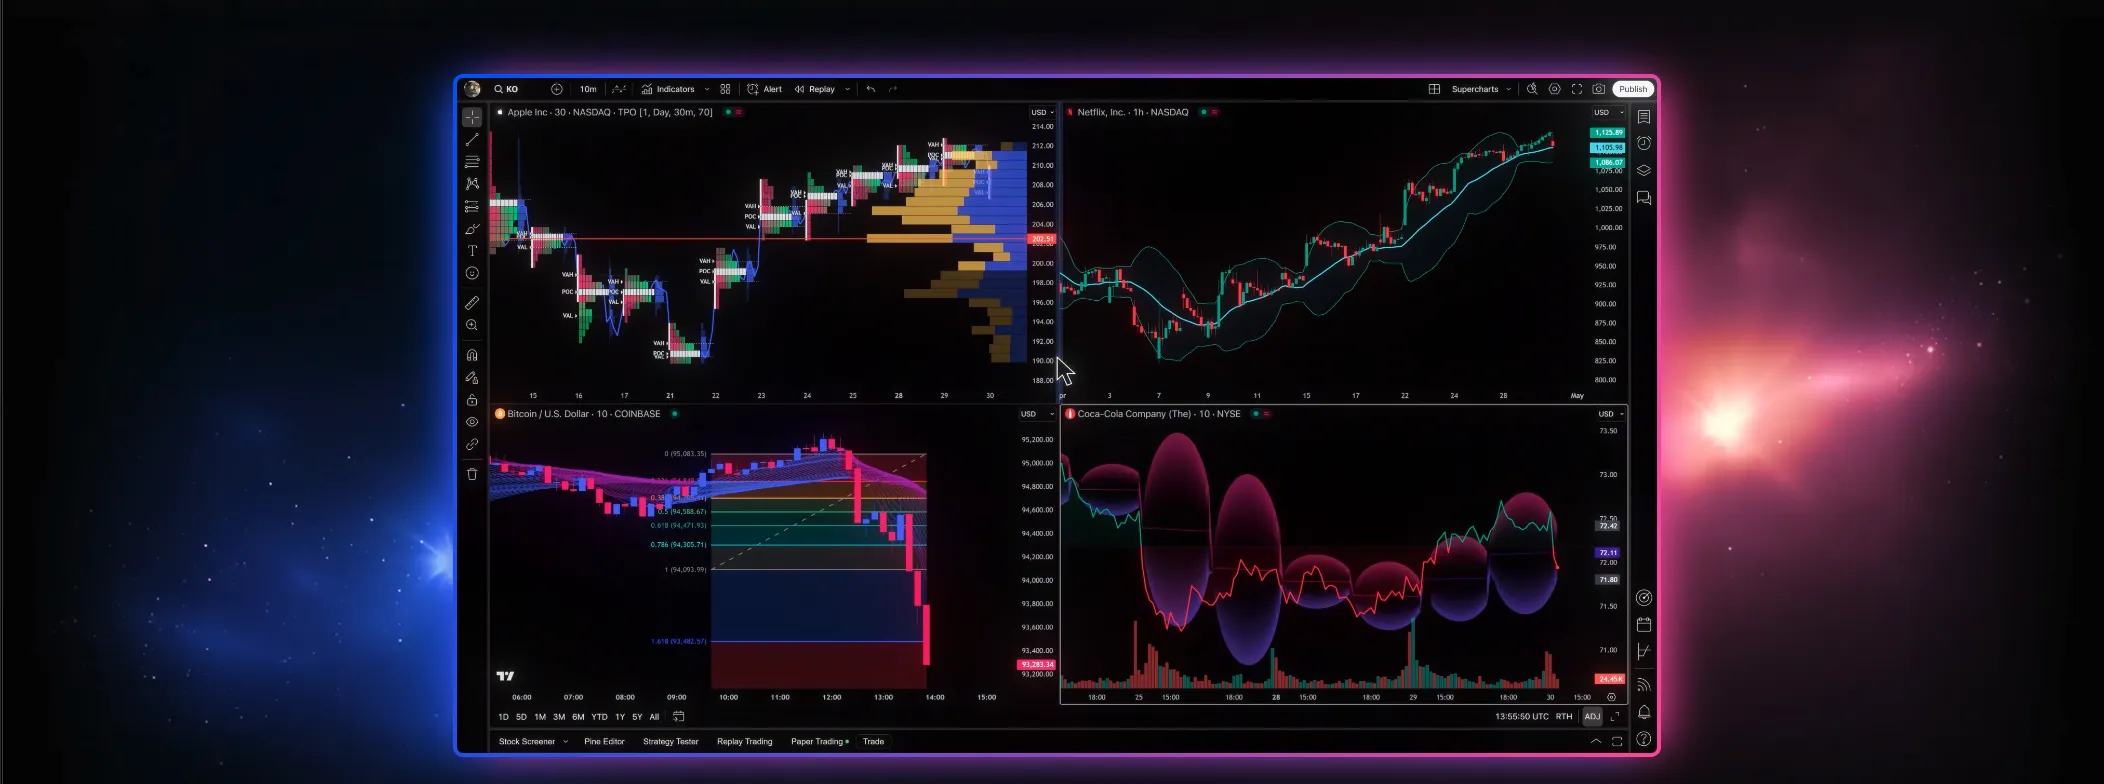Click the Alert button
Viewport: 2104px width, 784px height.
click(x=765, y=89)
